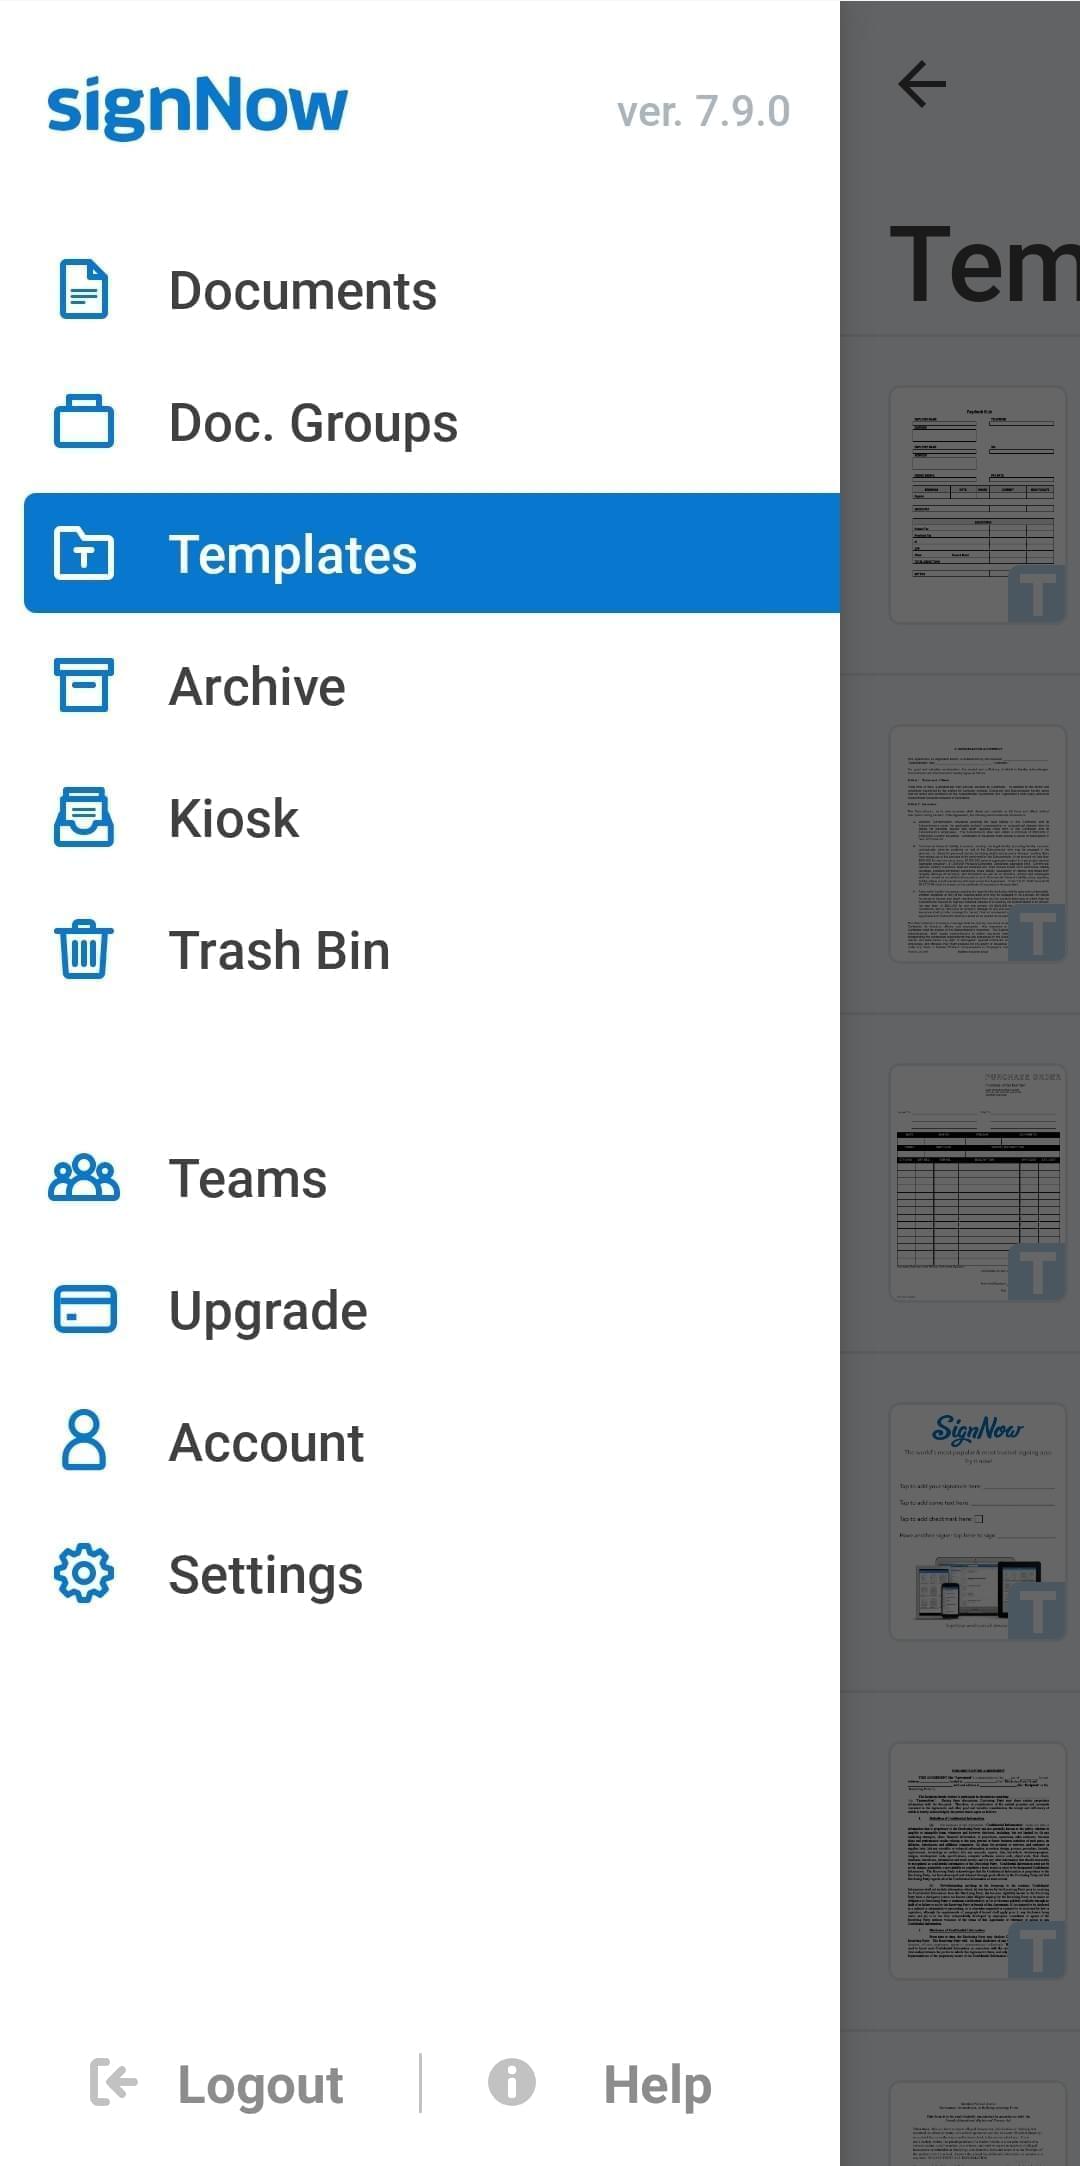
Task: Go to the Kiosk menu label
Action: (234, 818)
